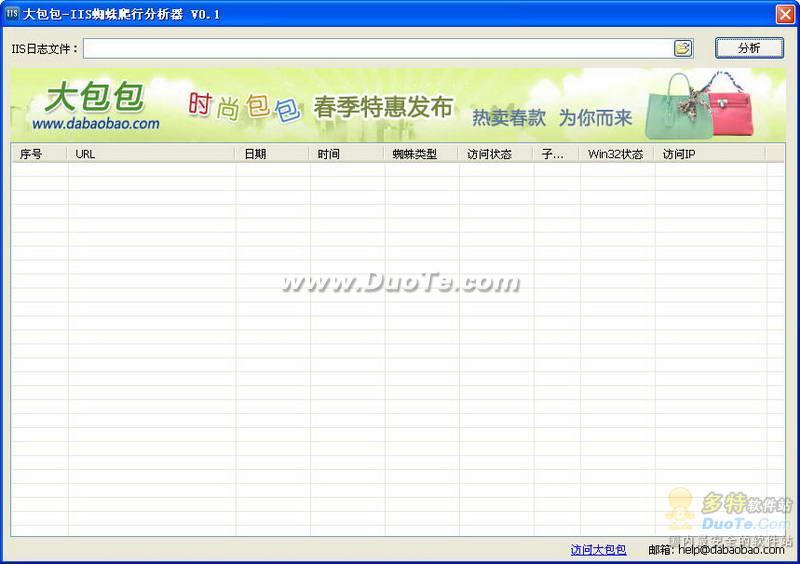Sort by 蜘蛛类型 column header

[x=422, y=154]
